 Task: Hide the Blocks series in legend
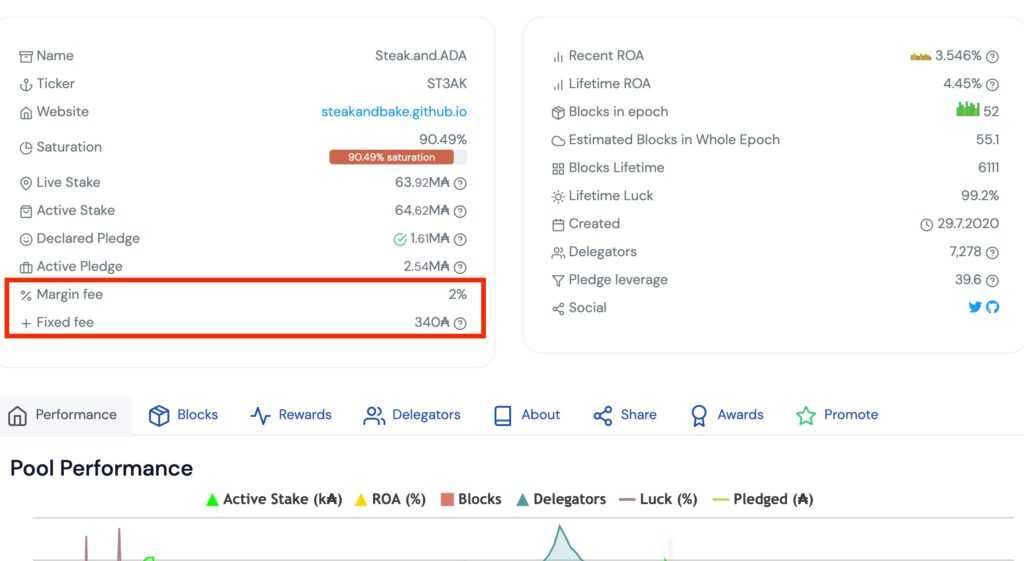(x=471, y=499)
